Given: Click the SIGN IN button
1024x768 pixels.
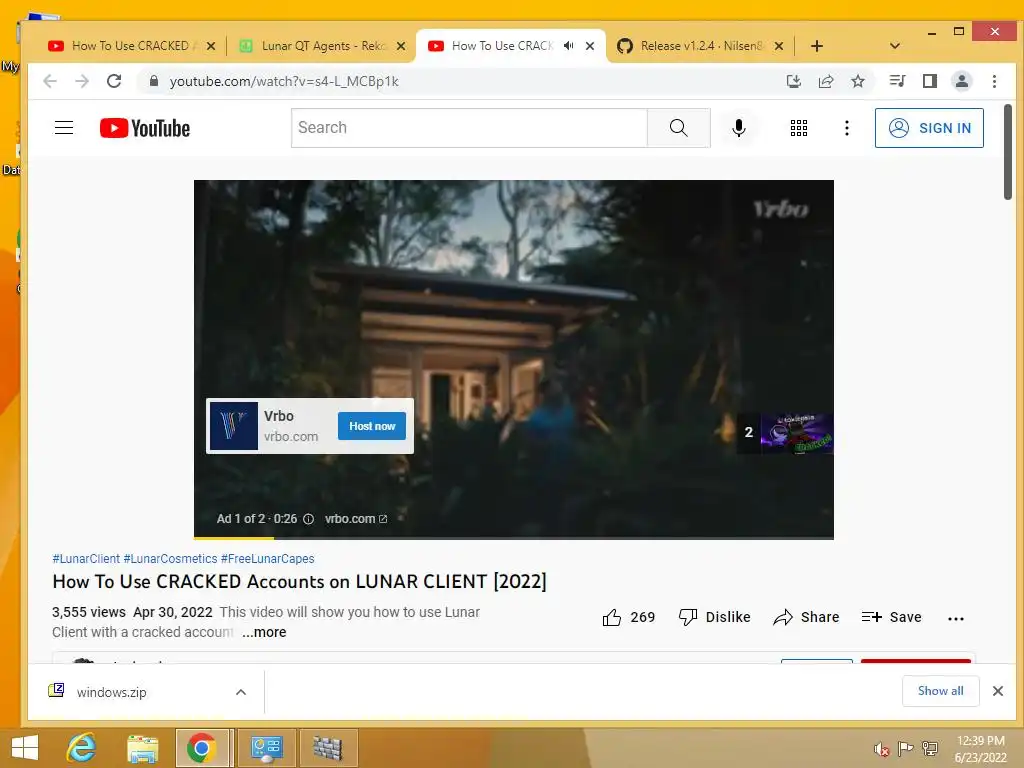Looking at the screenshot, I should tap(929, 128).
